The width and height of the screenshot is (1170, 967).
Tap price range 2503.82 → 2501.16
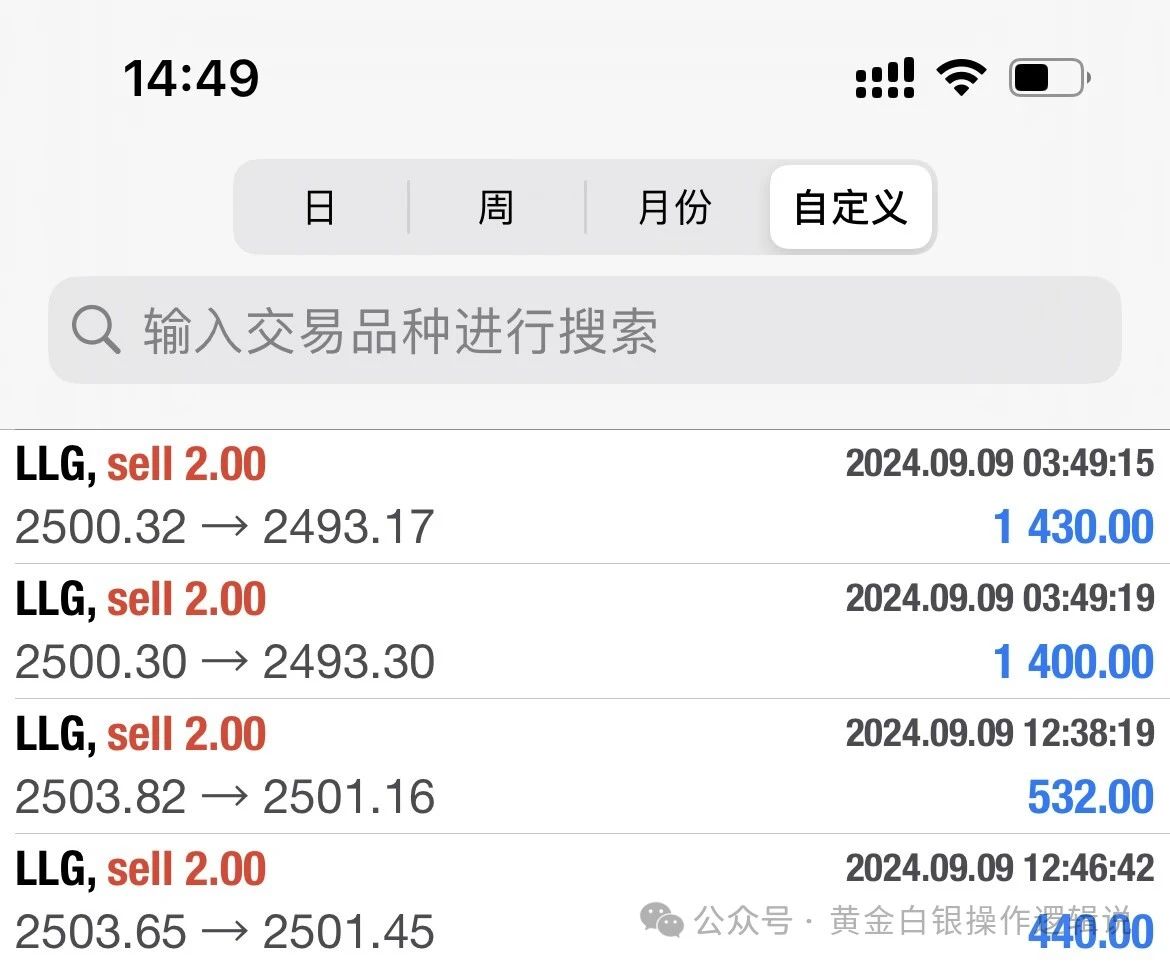pyautogui.click(x=225, y=797)
